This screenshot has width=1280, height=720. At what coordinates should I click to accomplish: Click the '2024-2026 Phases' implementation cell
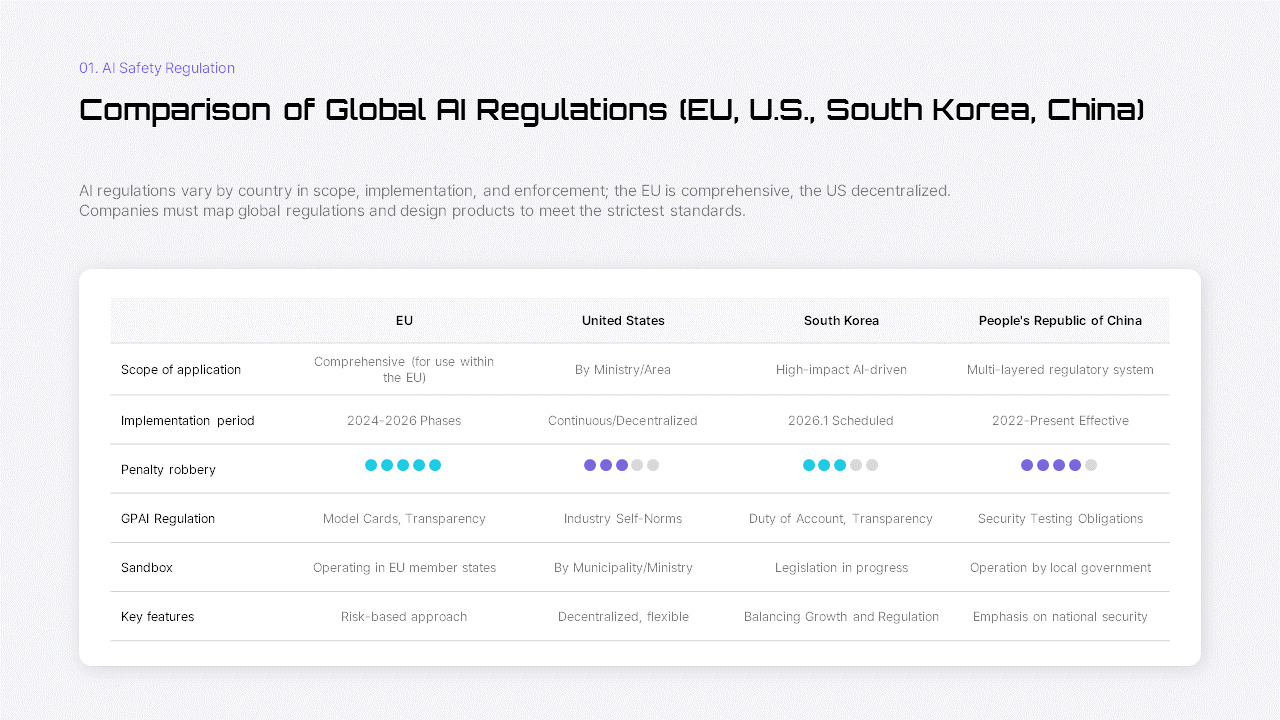(404, 420)
